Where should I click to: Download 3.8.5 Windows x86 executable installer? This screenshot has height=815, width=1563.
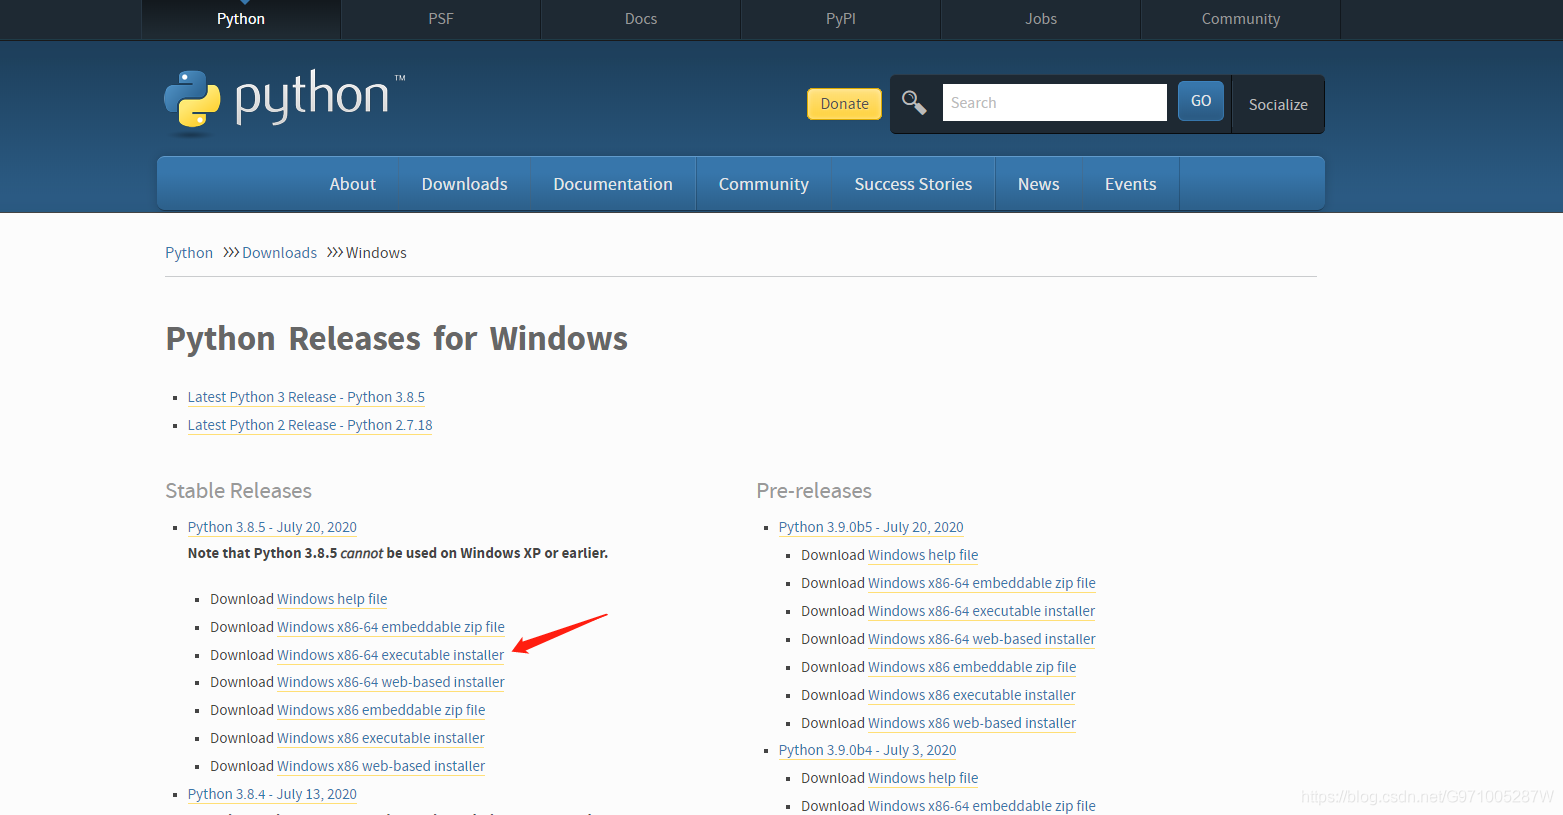[381, 738]
